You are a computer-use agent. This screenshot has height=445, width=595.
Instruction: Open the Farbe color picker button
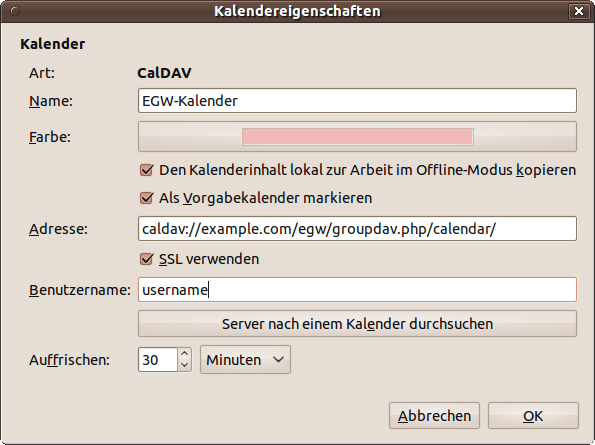tap(357, 137)
